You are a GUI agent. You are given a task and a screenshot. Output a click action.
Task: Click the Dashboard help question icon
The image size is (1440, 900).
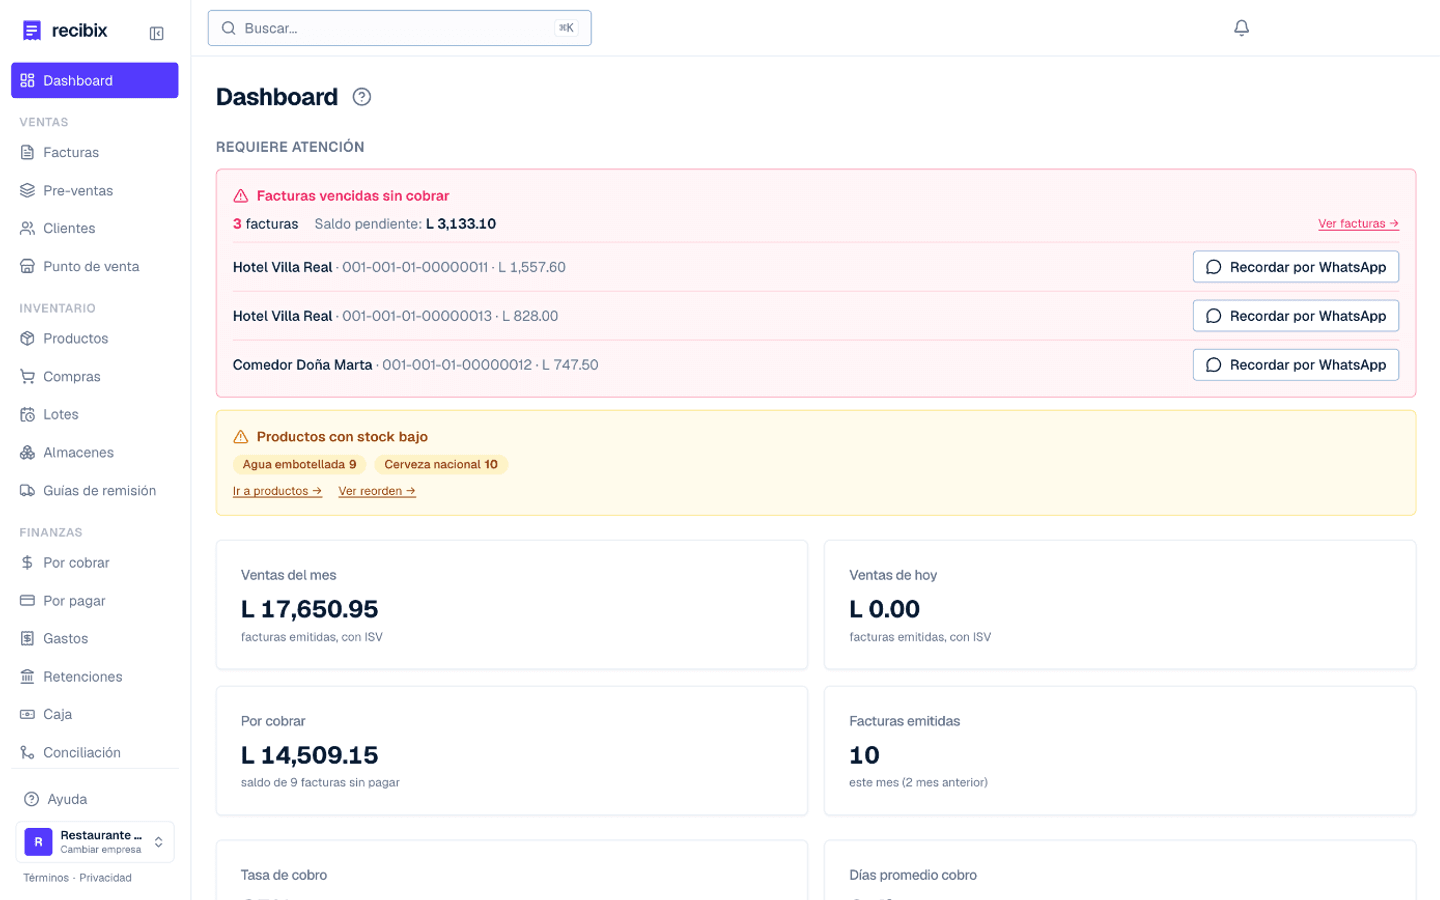[362, 97]
